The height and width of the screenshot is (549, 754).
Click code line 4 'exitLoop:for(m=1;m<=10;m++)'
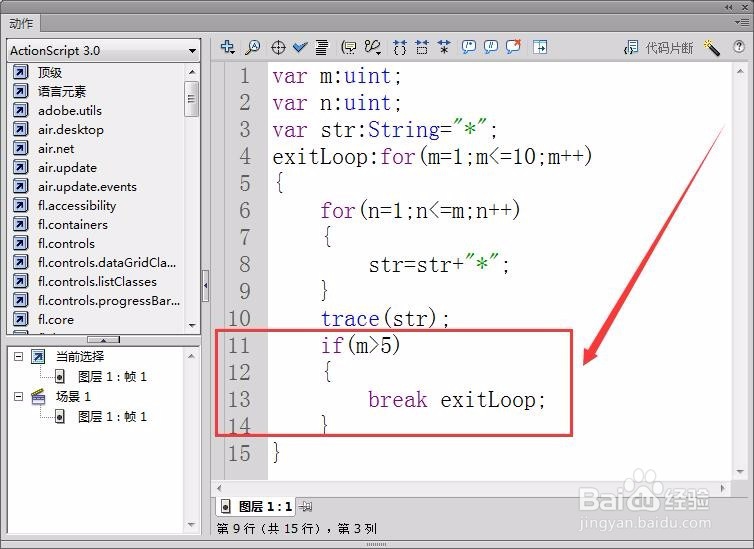coord(432,157)
